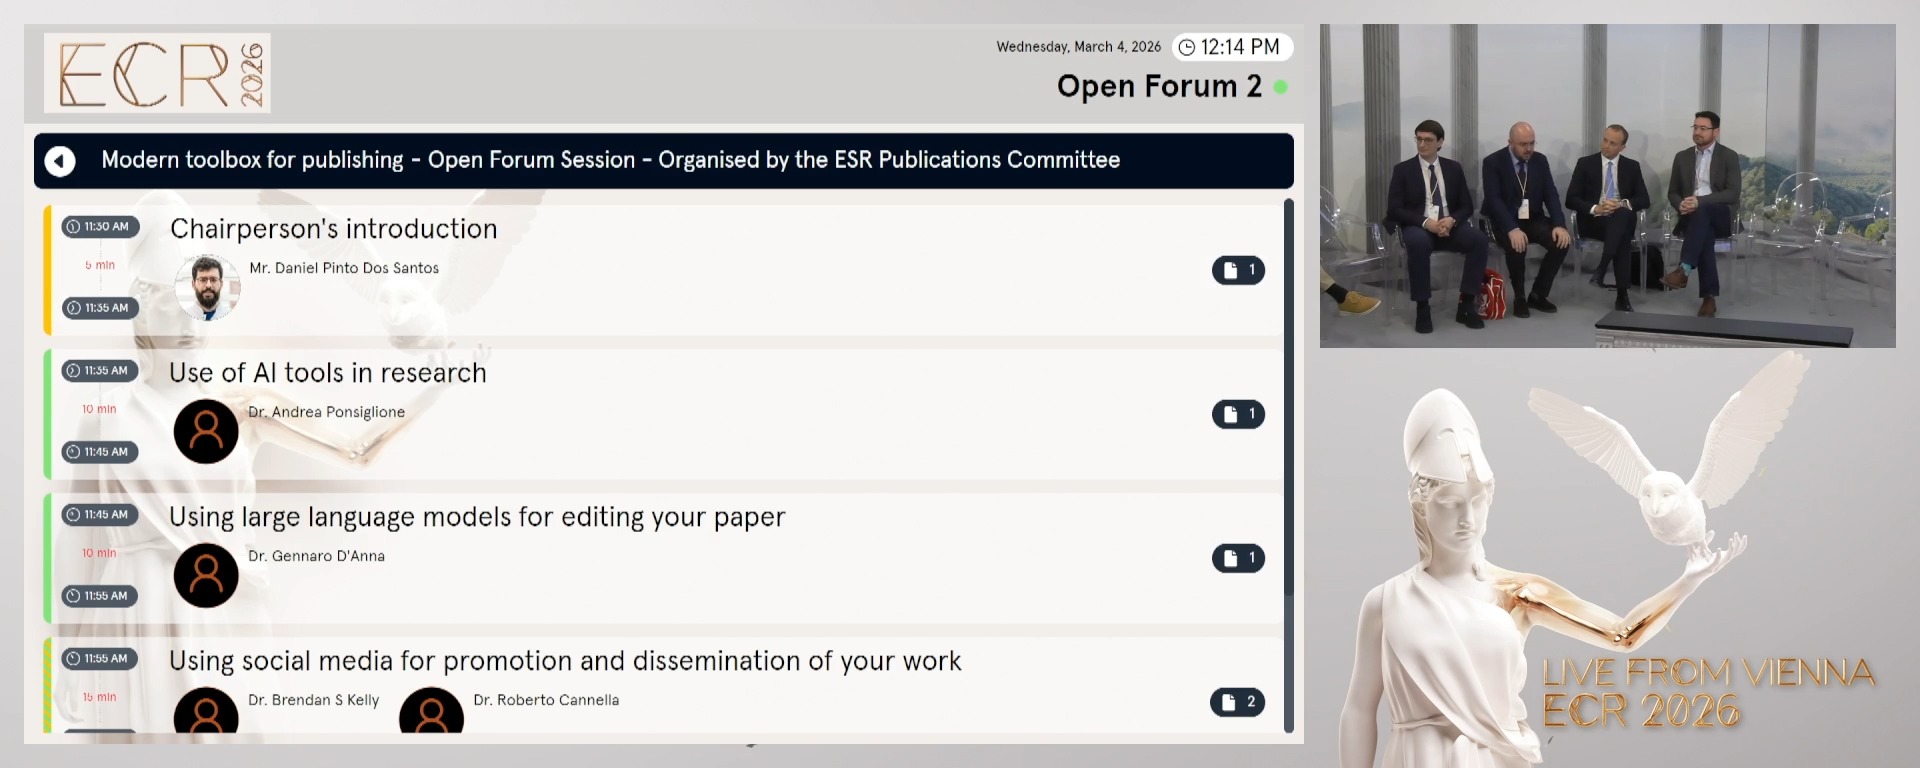Screen dimensions: 1920x768
Task: Click the back arrow in session header
Action: click(60, 161)
